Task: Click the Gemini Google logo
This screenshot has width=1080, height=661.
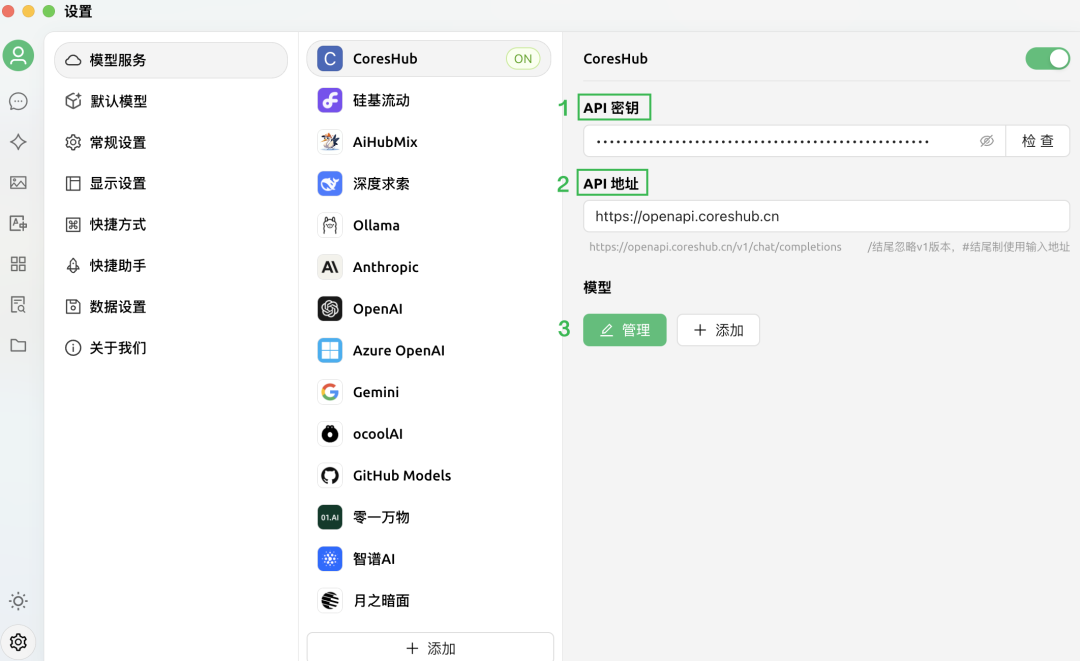Action: click(330, 392)
